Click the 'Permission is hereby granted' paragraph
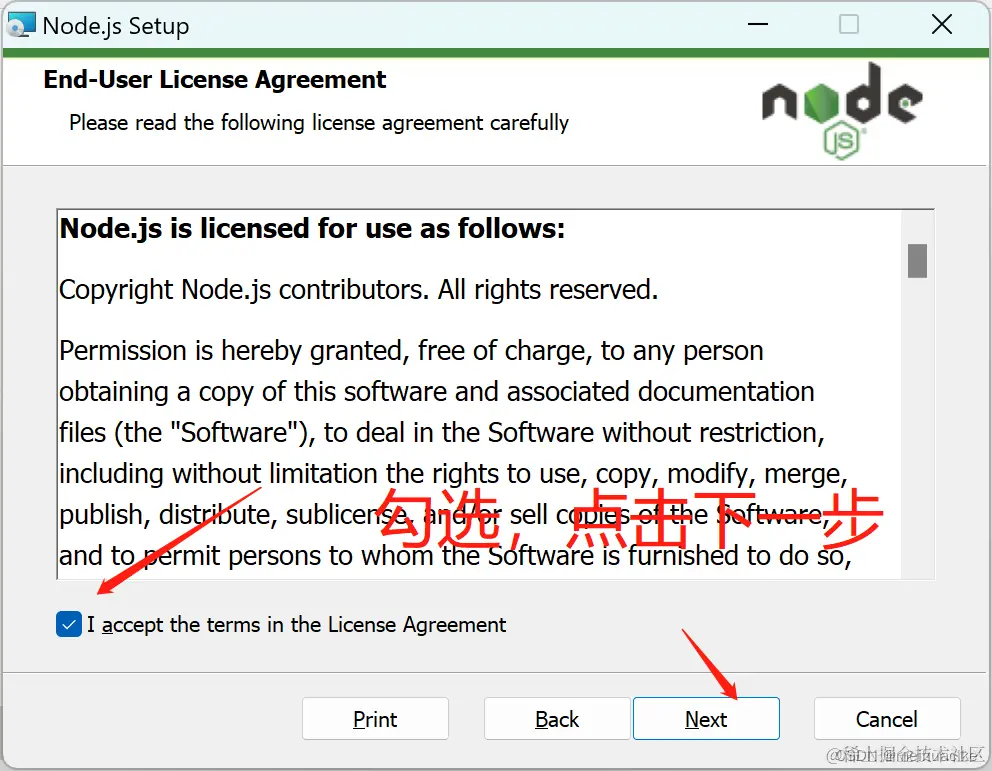 pyautogui.click(x=456, y=453)
